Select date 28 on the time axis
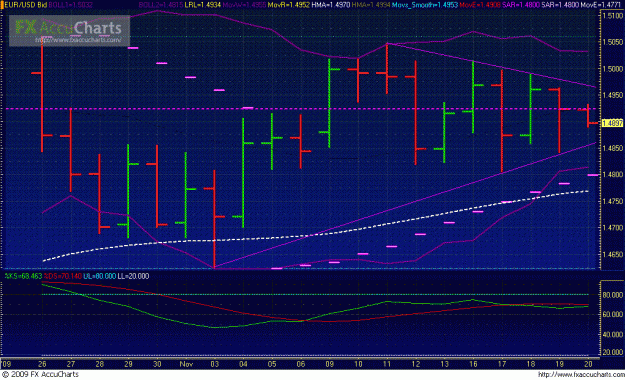Image resolution: width=625 pixels, height=380 pixels. (x=100, y=364)
